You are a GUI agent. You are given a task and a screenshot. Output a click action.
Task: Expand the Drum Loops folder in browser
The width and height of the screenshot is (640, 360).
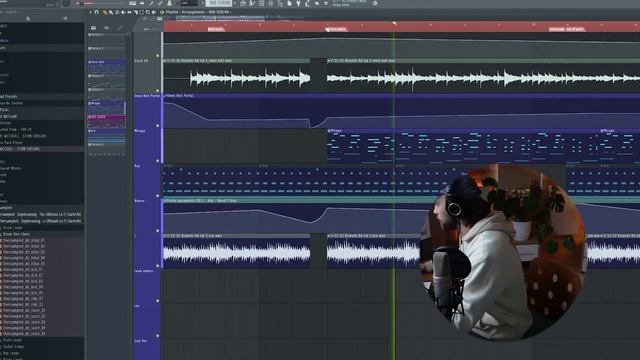click(12, 228)
